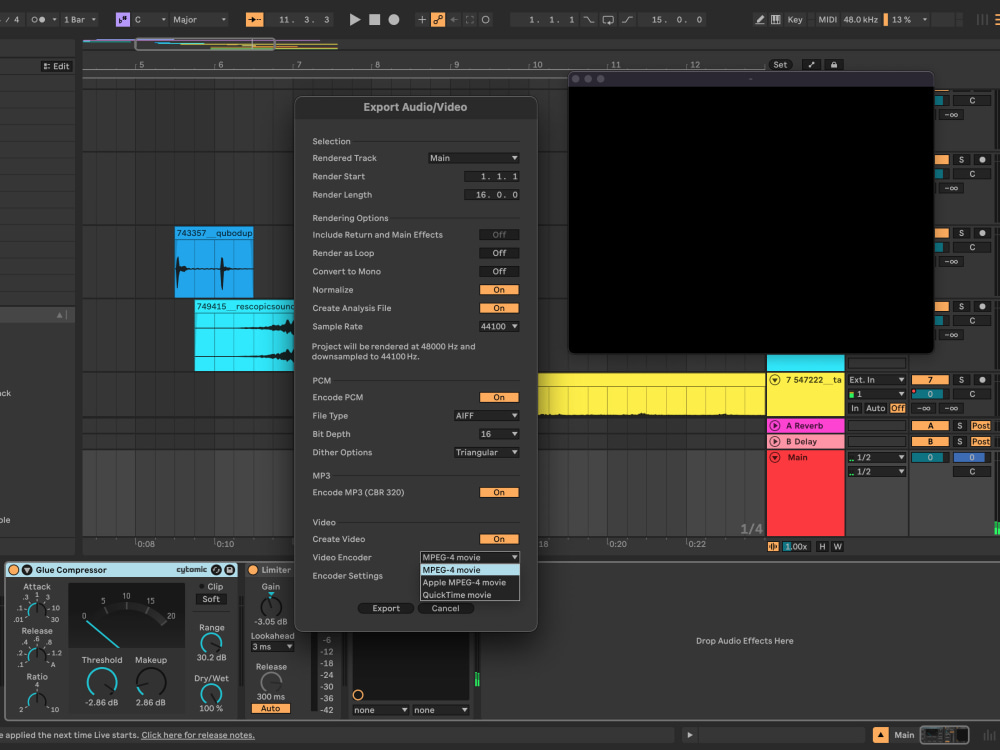
Task: Toggle Draw Mode pencil icon
Action: [760, 20]
